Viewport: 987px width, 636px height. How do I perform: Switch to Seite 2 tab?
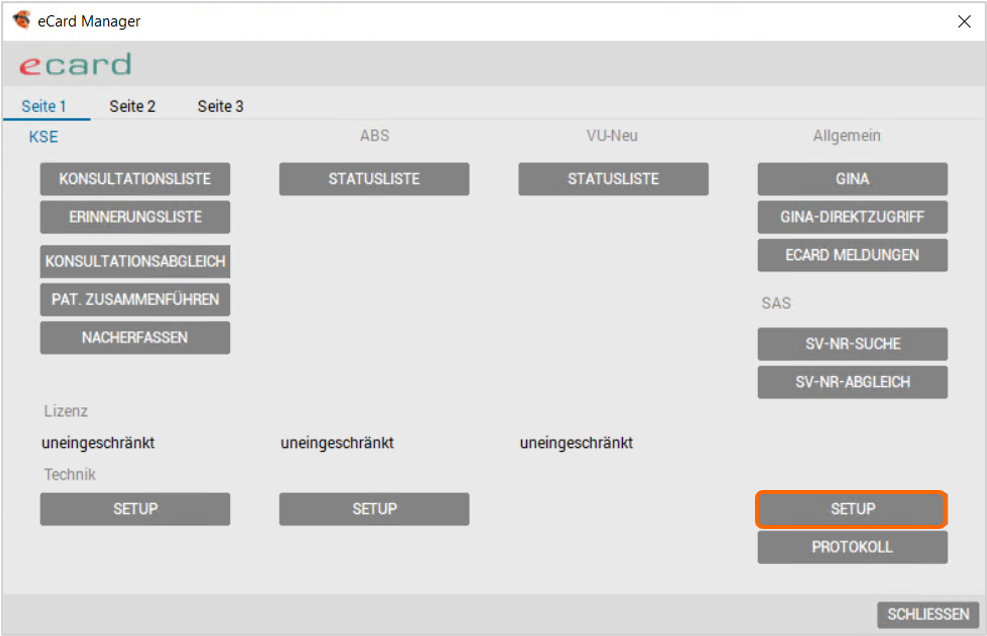click(x=132, y=106)
